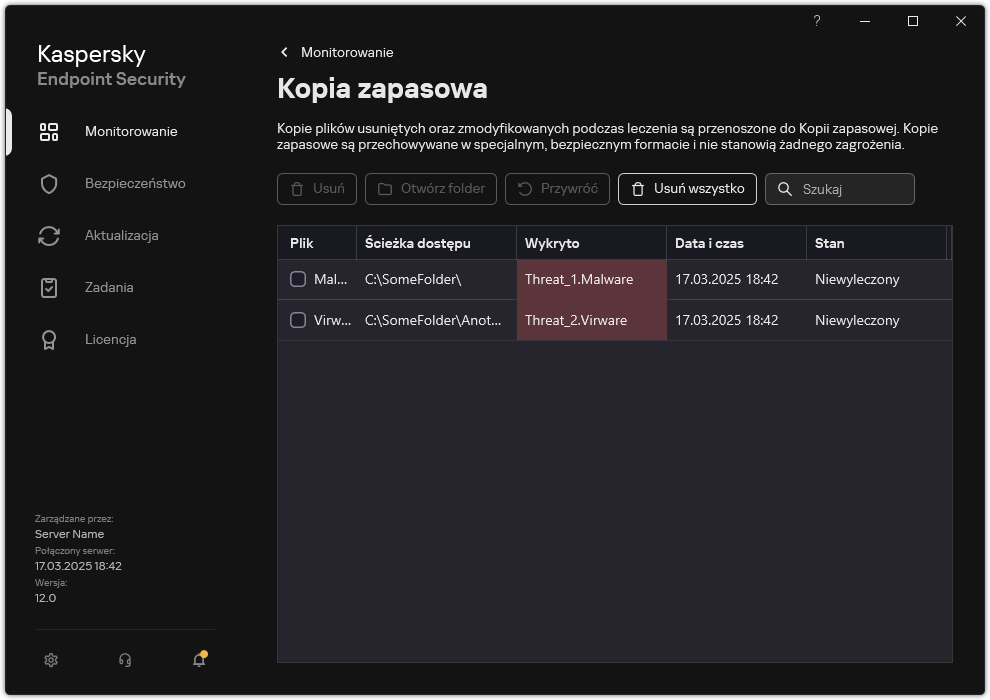
Task: Check the checkbox for Threat_2.Virware row
Action: [x=297, y=320]
